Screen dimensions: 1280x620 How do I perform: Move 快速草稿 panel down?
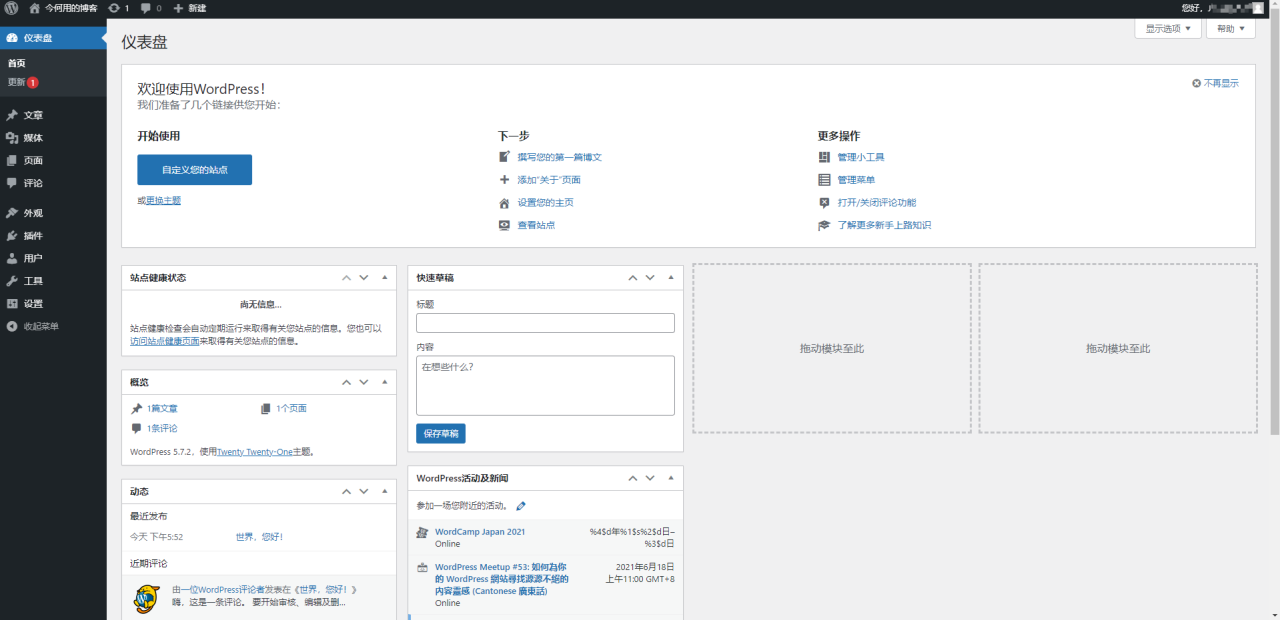[x=651, y=277]
